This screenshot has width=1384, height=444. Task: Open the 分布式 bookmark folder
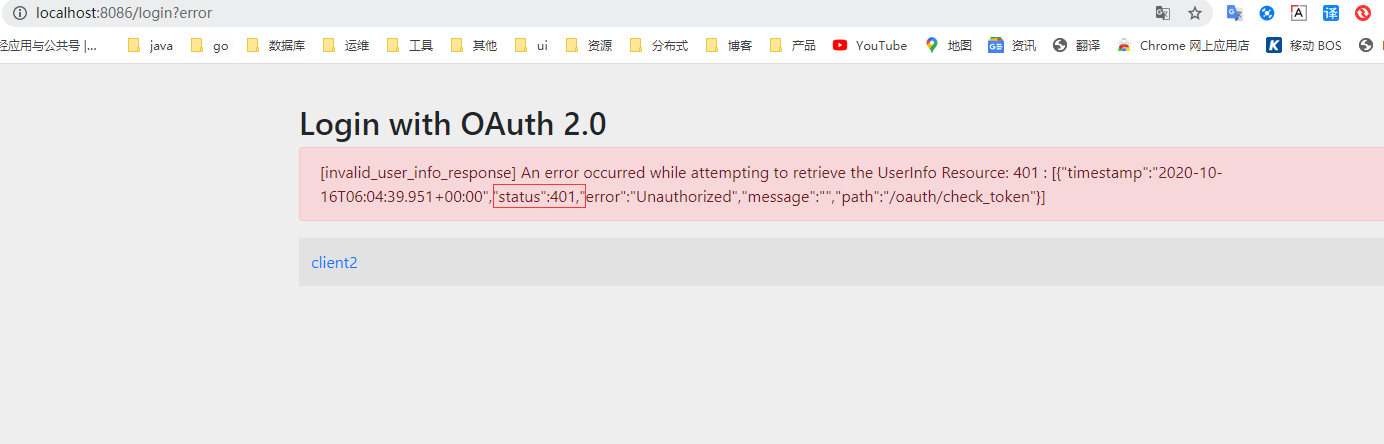(659, 45)
